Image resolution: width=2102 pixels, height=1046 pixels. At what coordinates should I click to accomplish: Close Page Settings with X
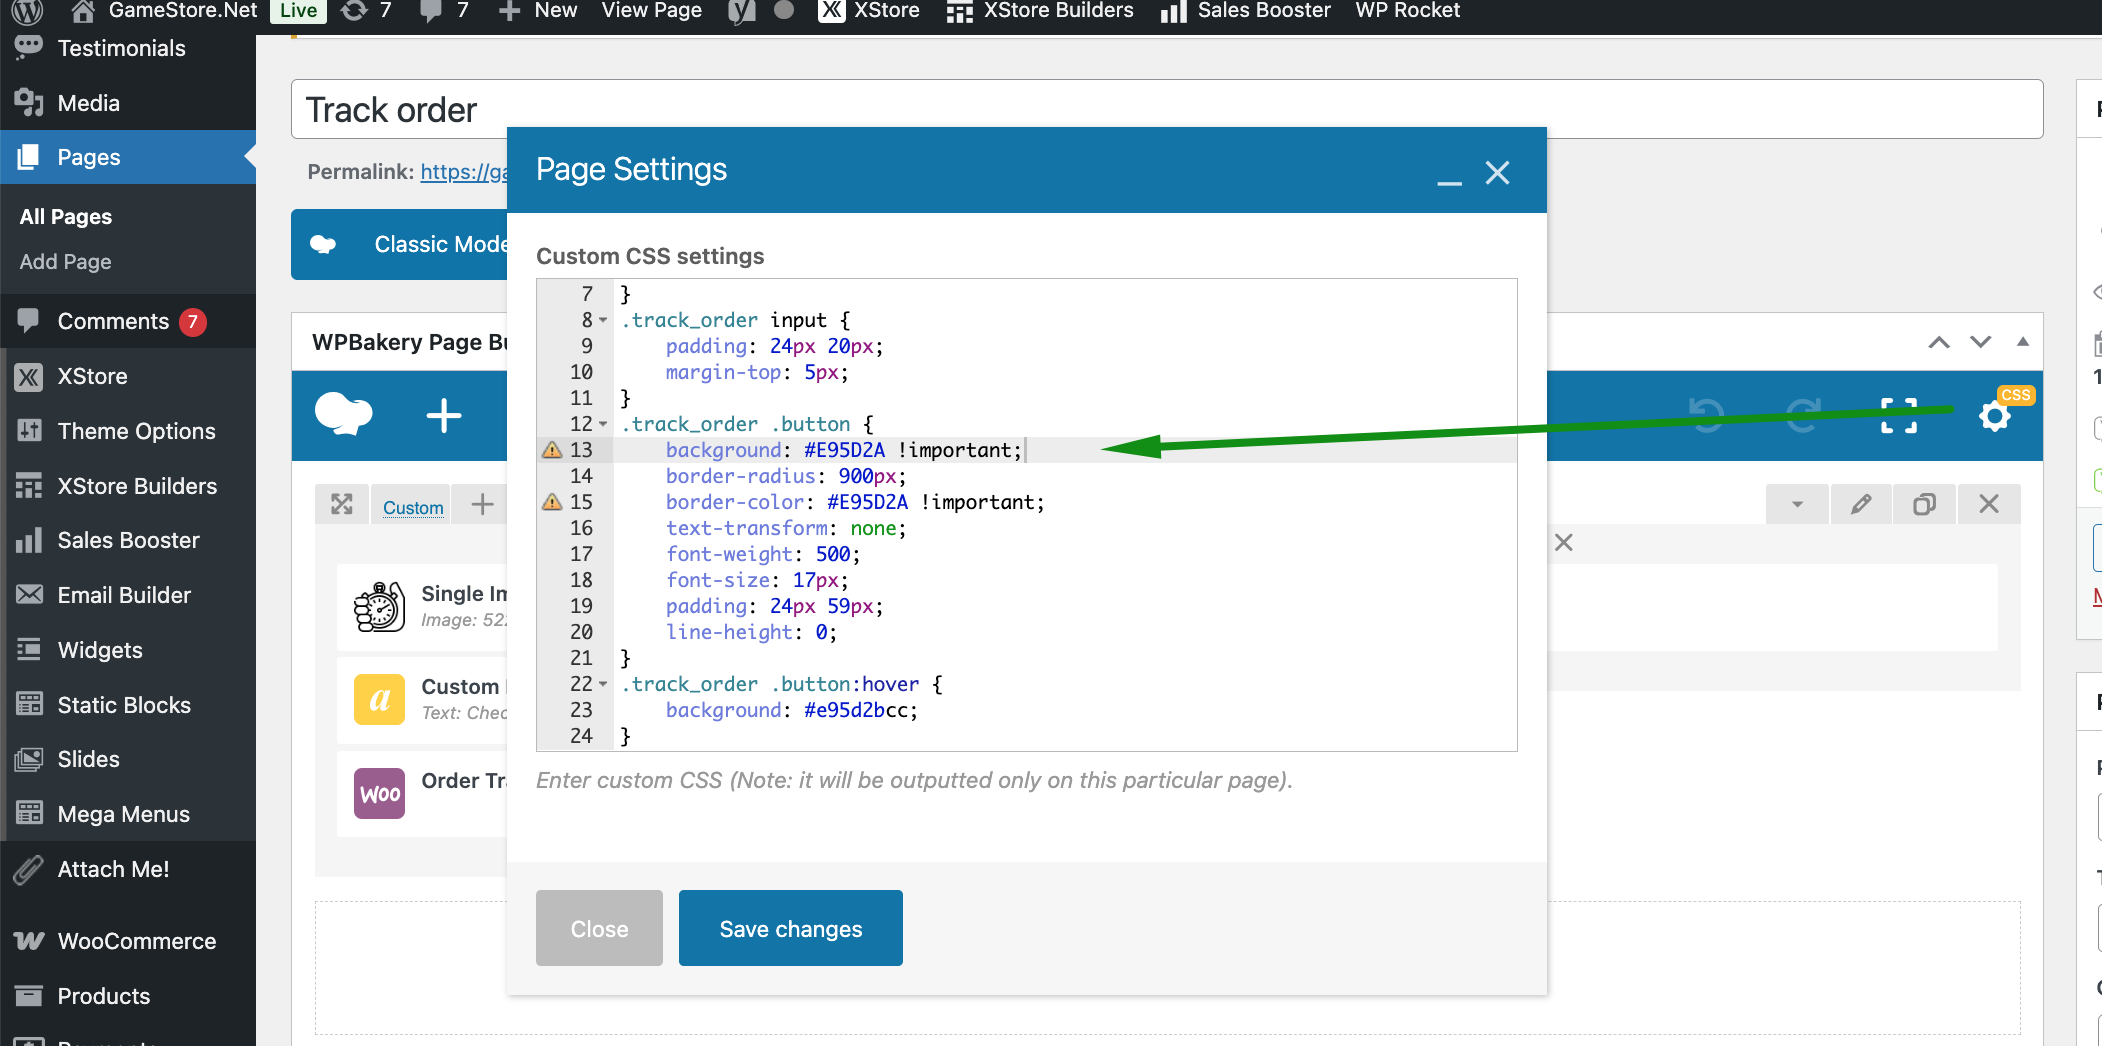coord(1497,173)
